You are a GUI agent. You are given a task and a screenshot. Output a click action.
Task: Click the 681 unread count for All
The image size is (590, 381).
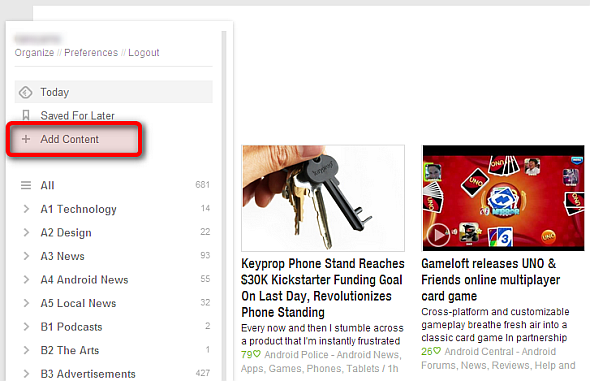click(x=202, y=185)
